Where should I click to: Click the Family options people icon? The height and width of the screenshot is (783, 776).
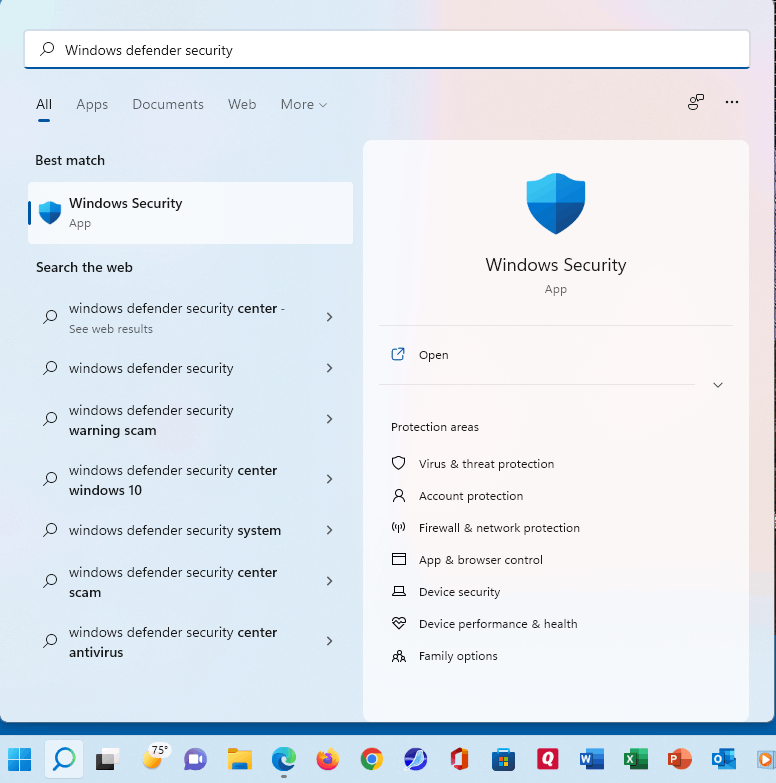tap(398, 656)
